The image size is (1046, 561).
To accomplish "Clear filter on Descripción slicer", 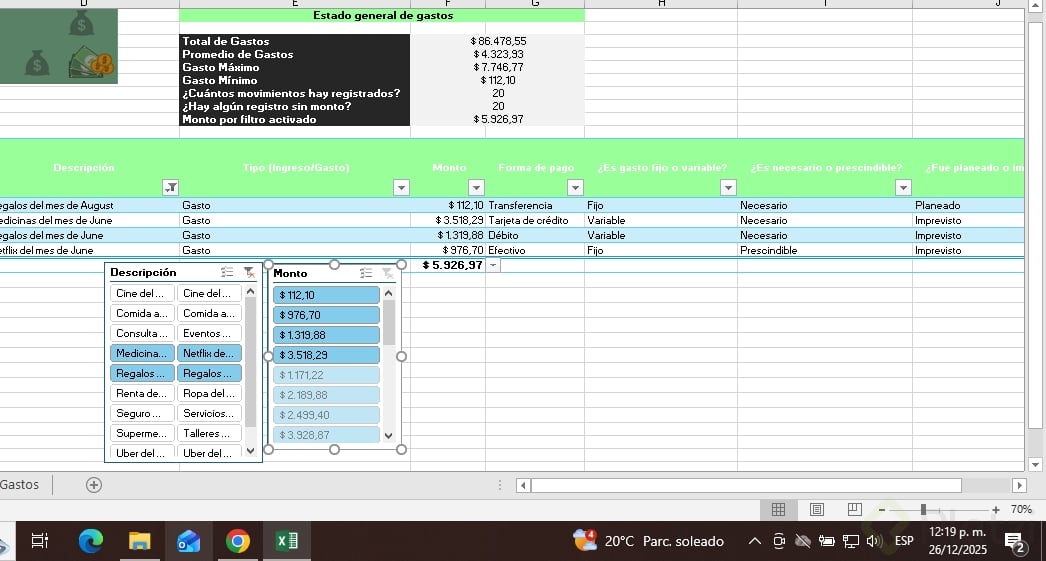I will 249,272.
